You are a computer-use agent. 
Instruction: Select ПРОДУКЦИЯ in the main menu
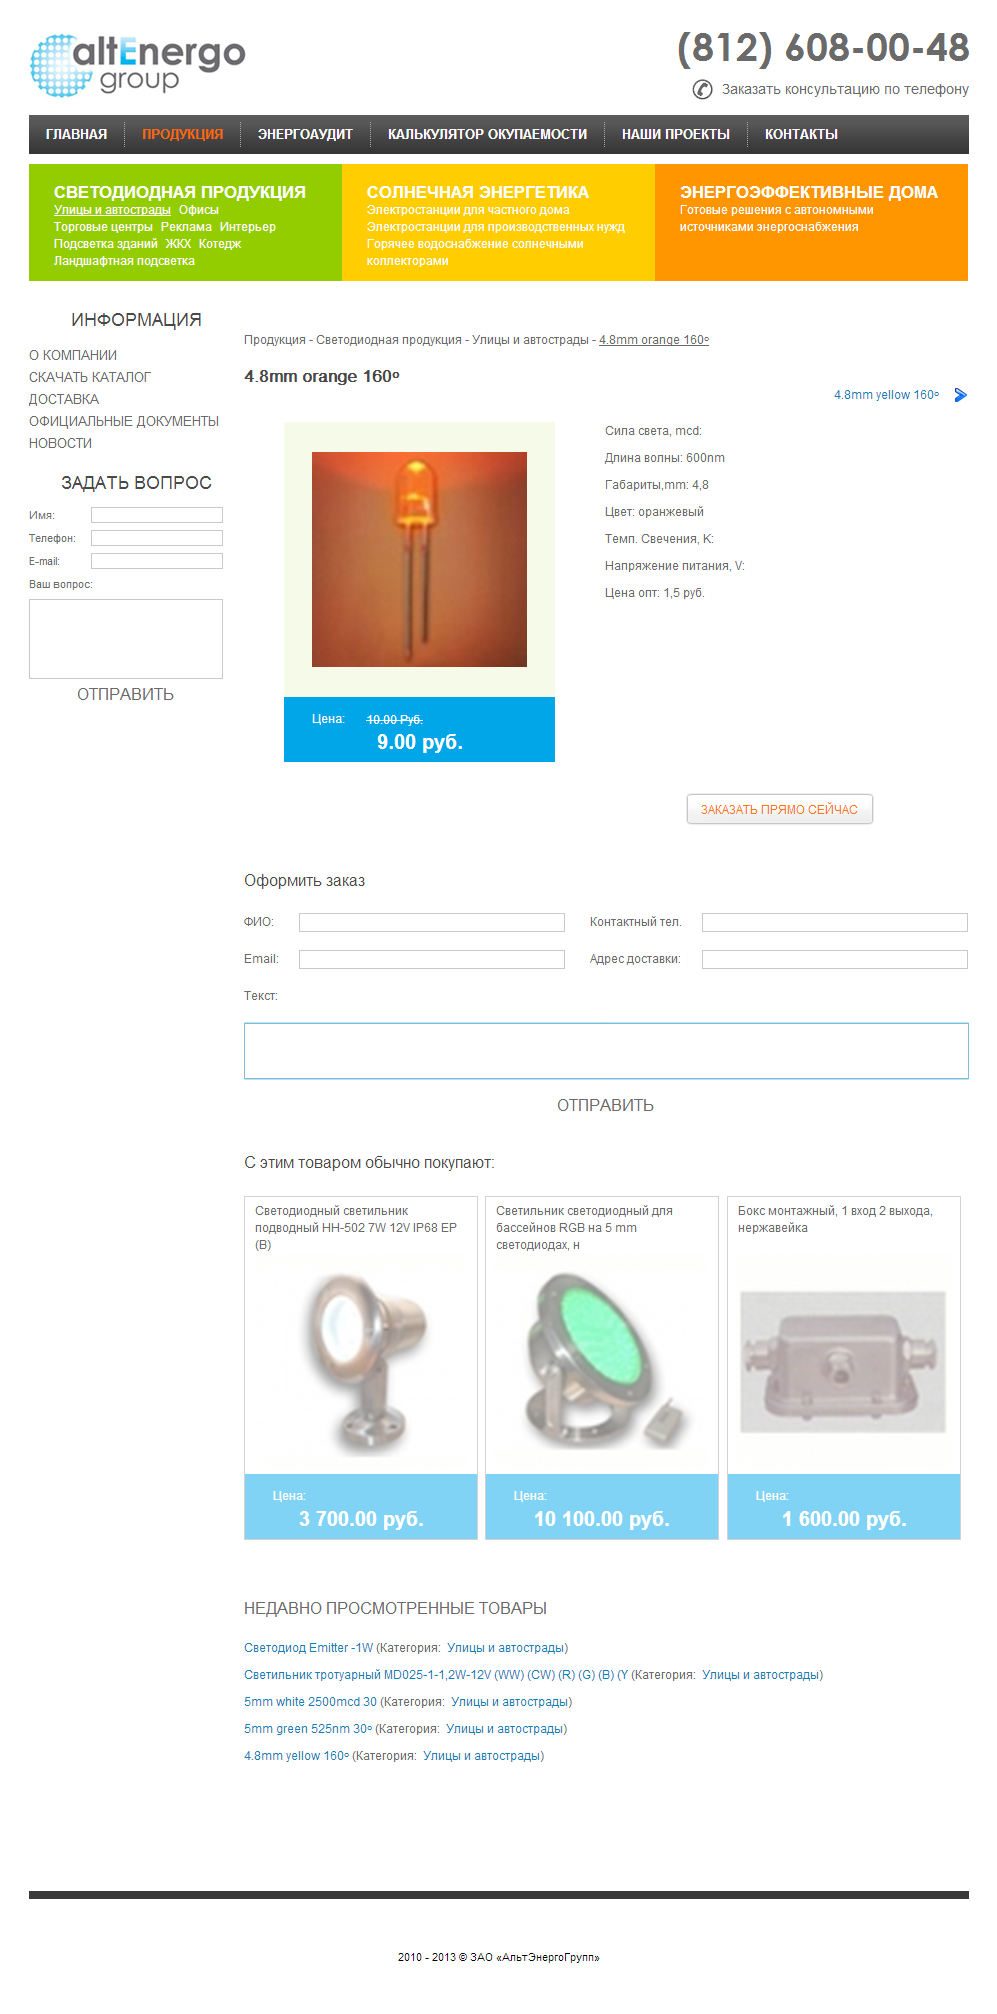click(183, 134)
